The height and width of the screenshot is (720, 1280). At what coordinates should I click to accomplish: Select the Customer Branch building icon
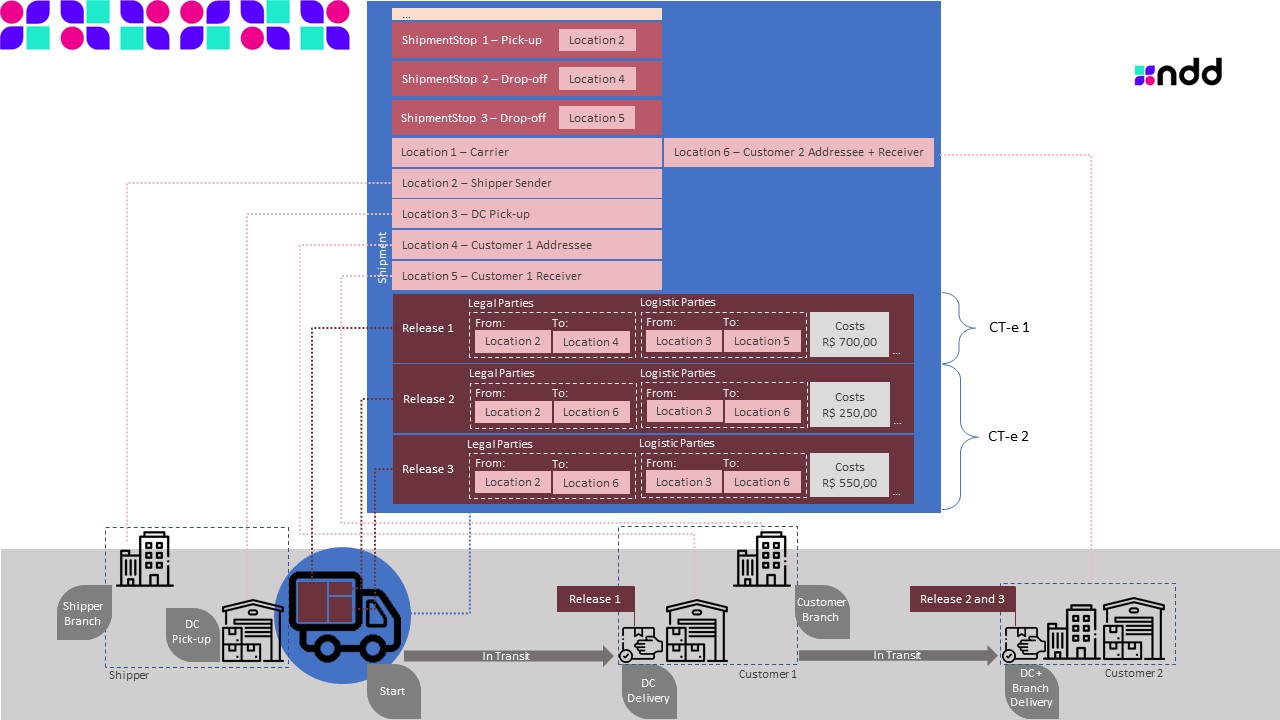(x=763, y=558)
